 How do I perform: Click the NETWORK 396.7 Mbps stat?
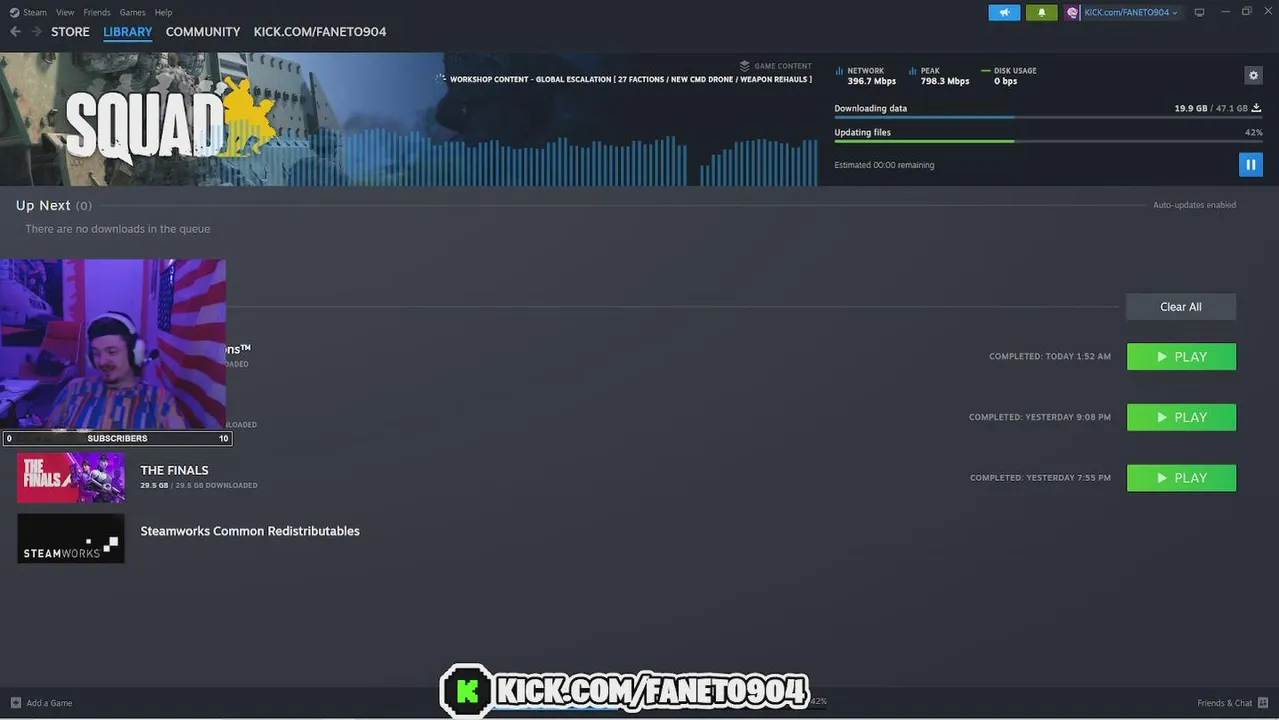(x=866, y=76)
